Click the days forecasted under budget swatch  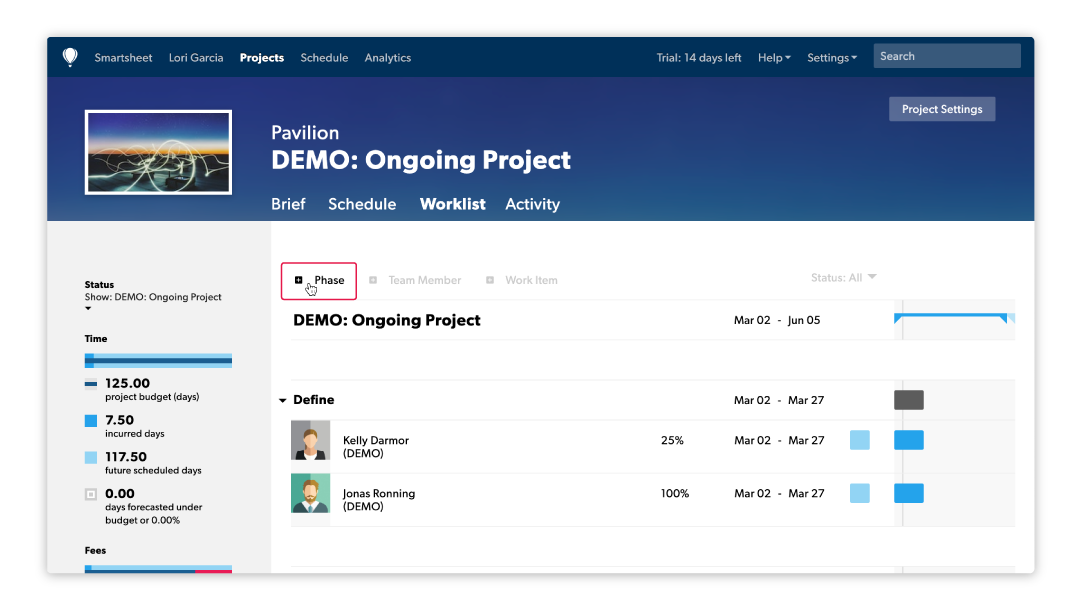[91, 494]
